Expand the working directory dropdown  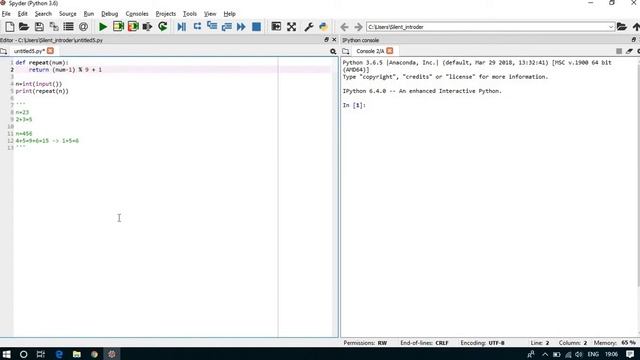click(x=611, y=27)
